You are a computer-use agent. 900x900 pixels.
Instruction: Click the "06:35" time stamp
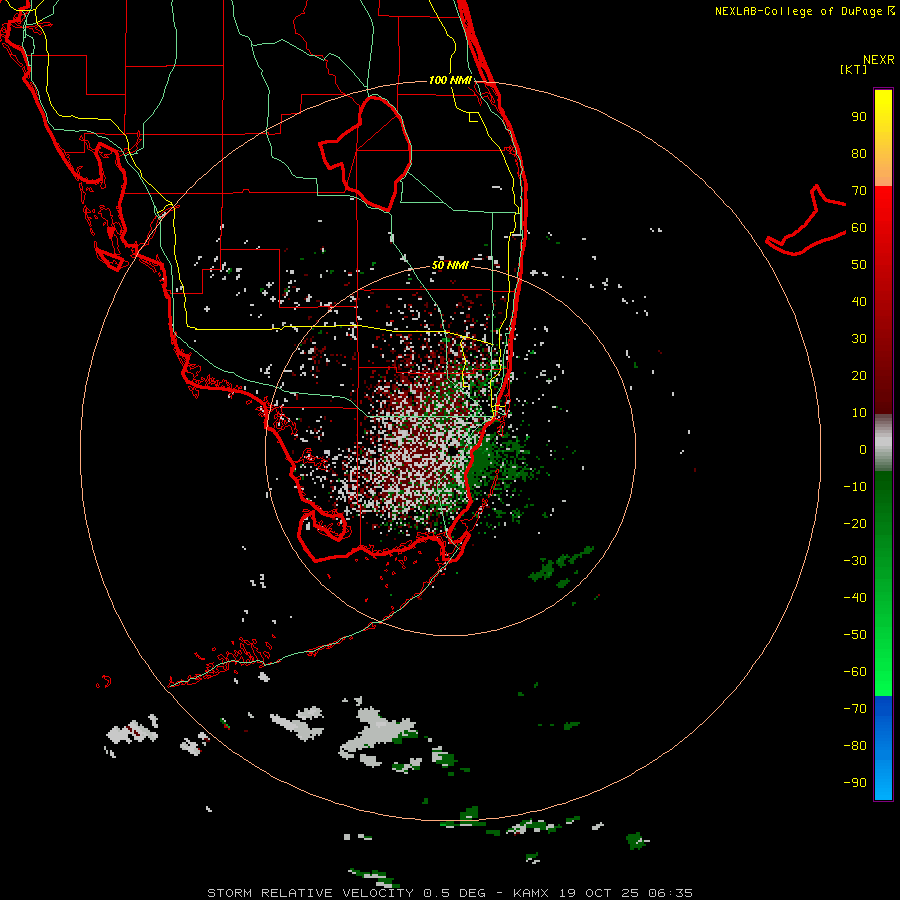click(x=670, y=893)
